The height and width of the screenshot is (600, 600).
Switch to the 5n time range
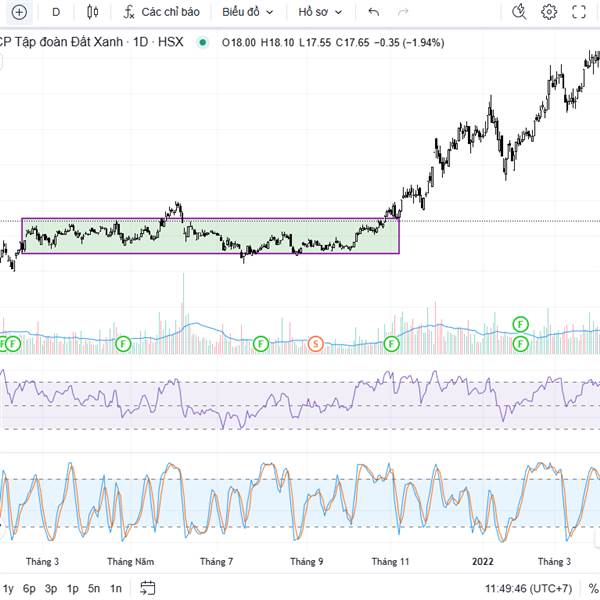[94, 588]
